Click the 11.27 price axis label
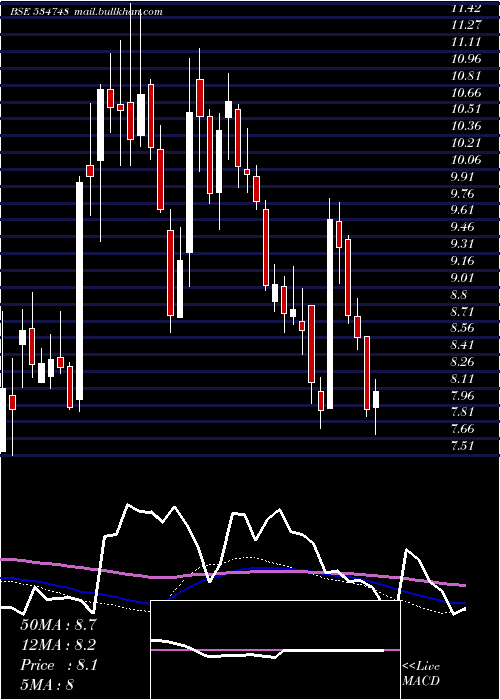Viewport: 500px width, 700px height. click(466, 25)
